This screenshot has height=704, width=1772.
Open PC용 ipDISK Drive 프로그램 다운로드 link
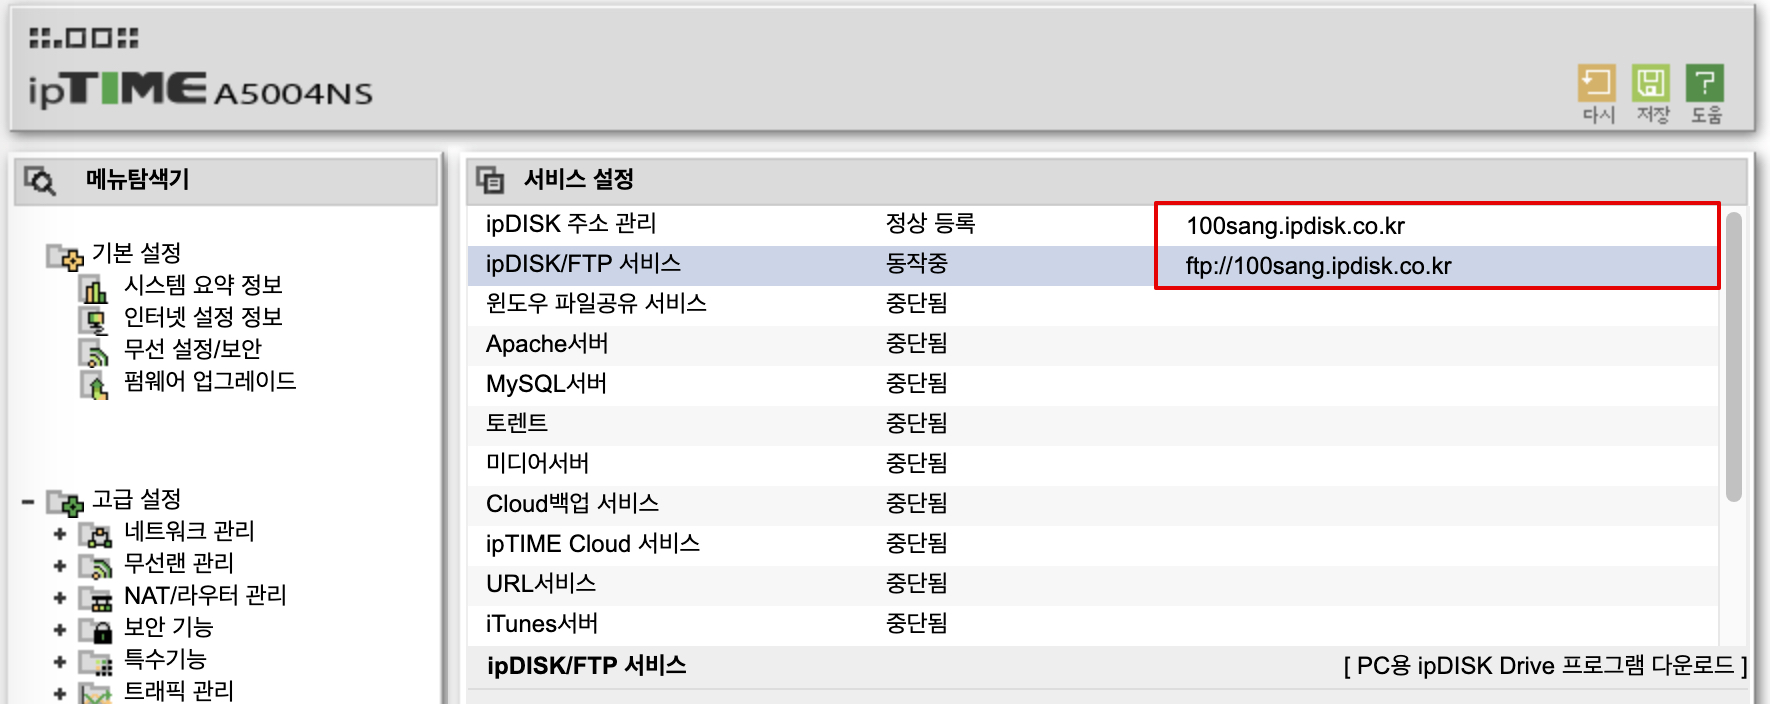tap(1545, 666)
